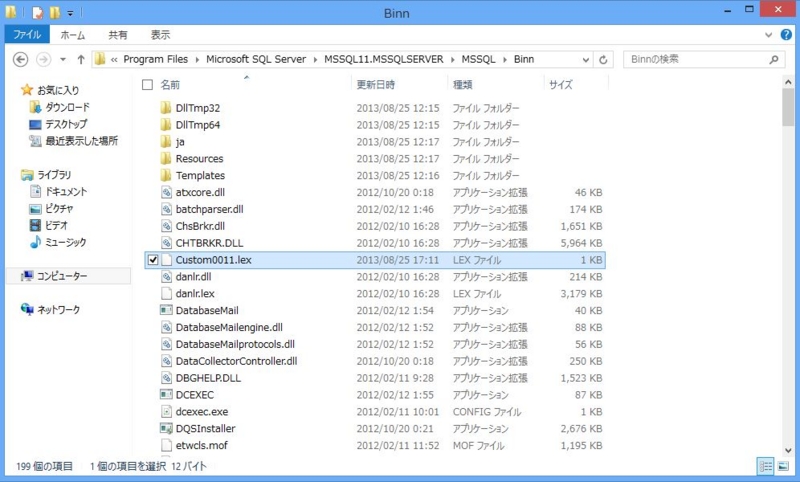Screen dimensions: 800x482
Task: Sort by 種類 column header
Action: 463,85
